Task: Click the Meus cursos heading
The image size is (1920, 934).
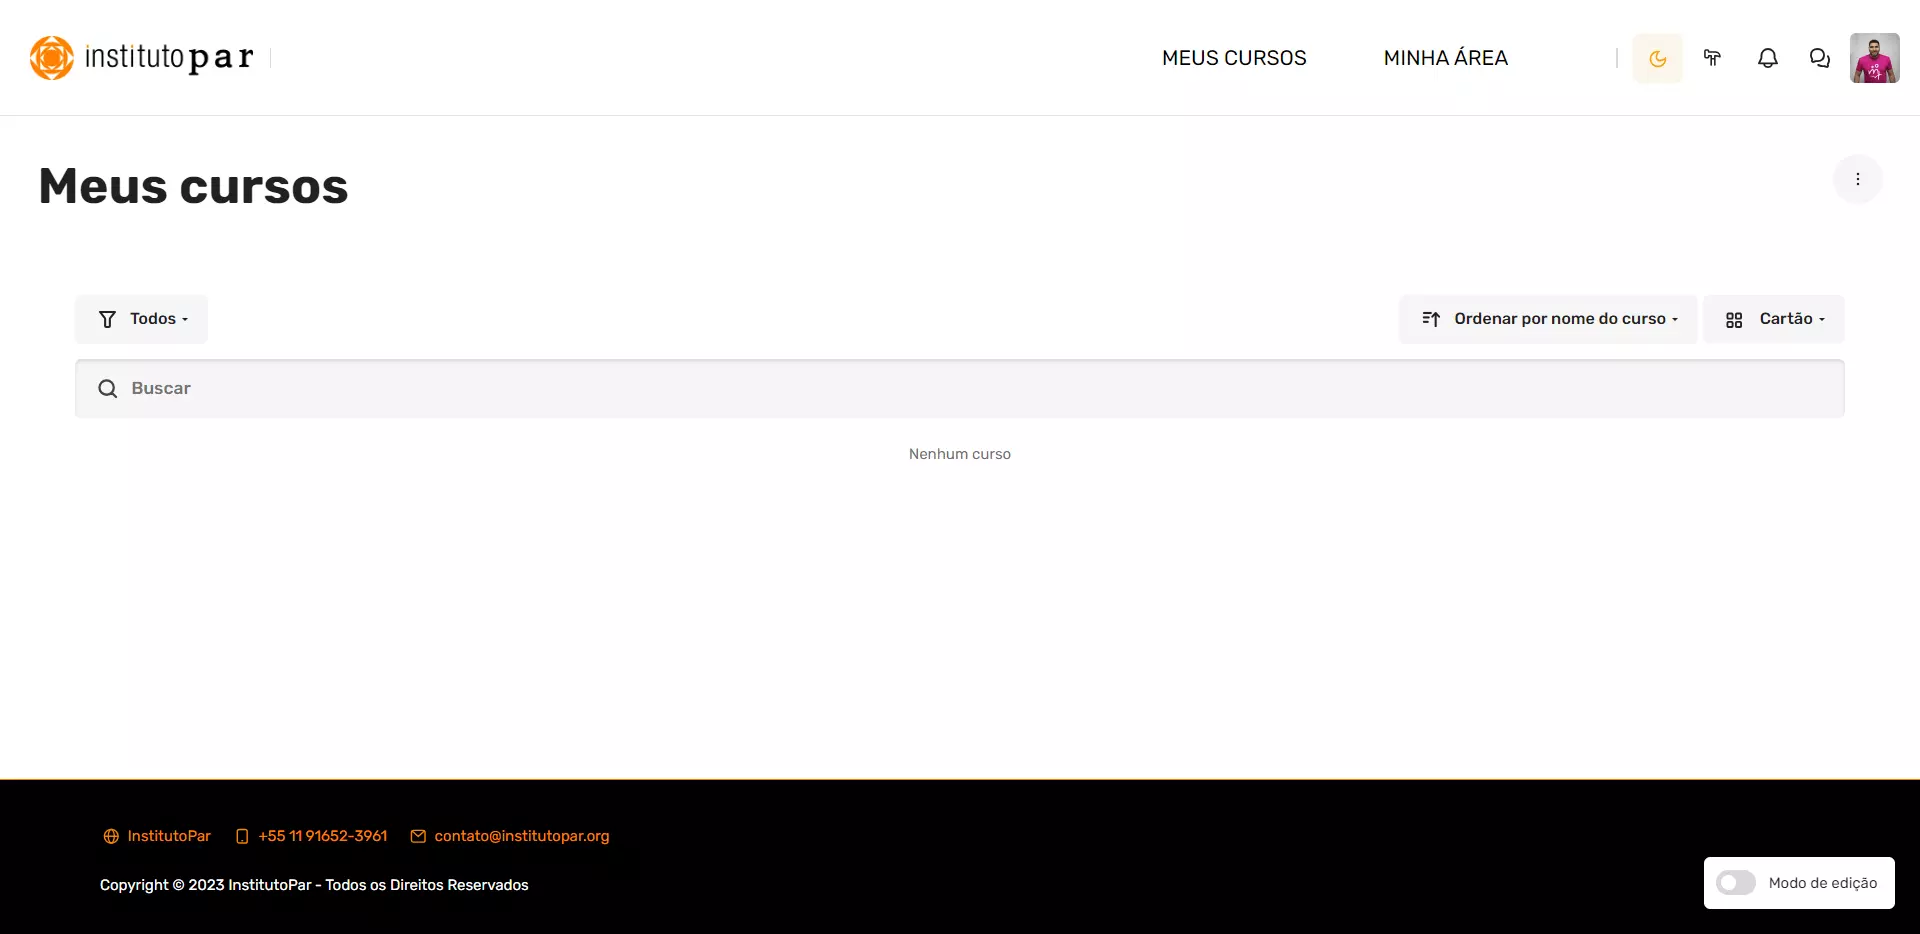Action: (x=193, y=186)
